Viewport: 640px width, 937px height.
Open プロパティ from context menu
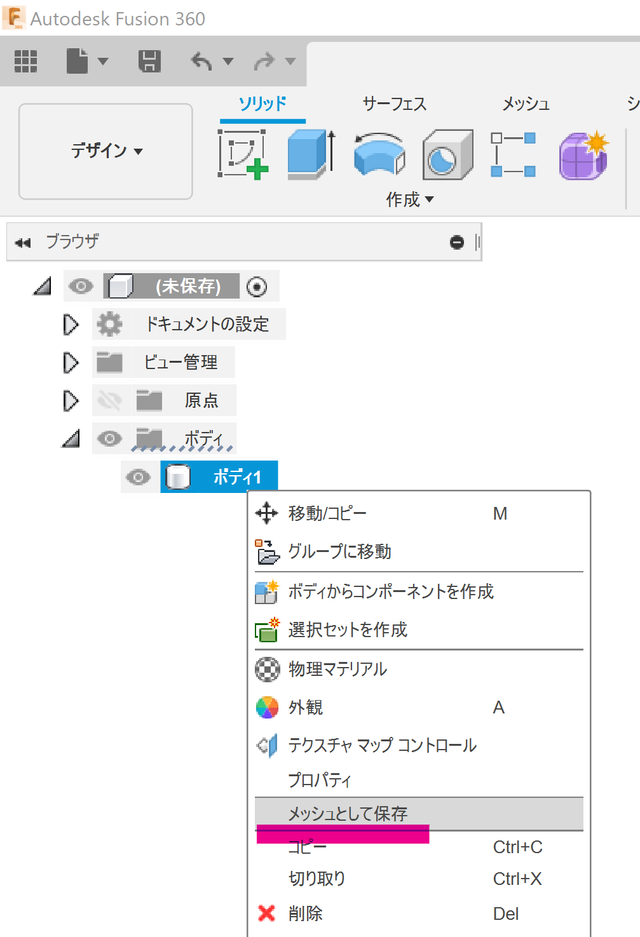pyautogui.click(x=419, y=780)
